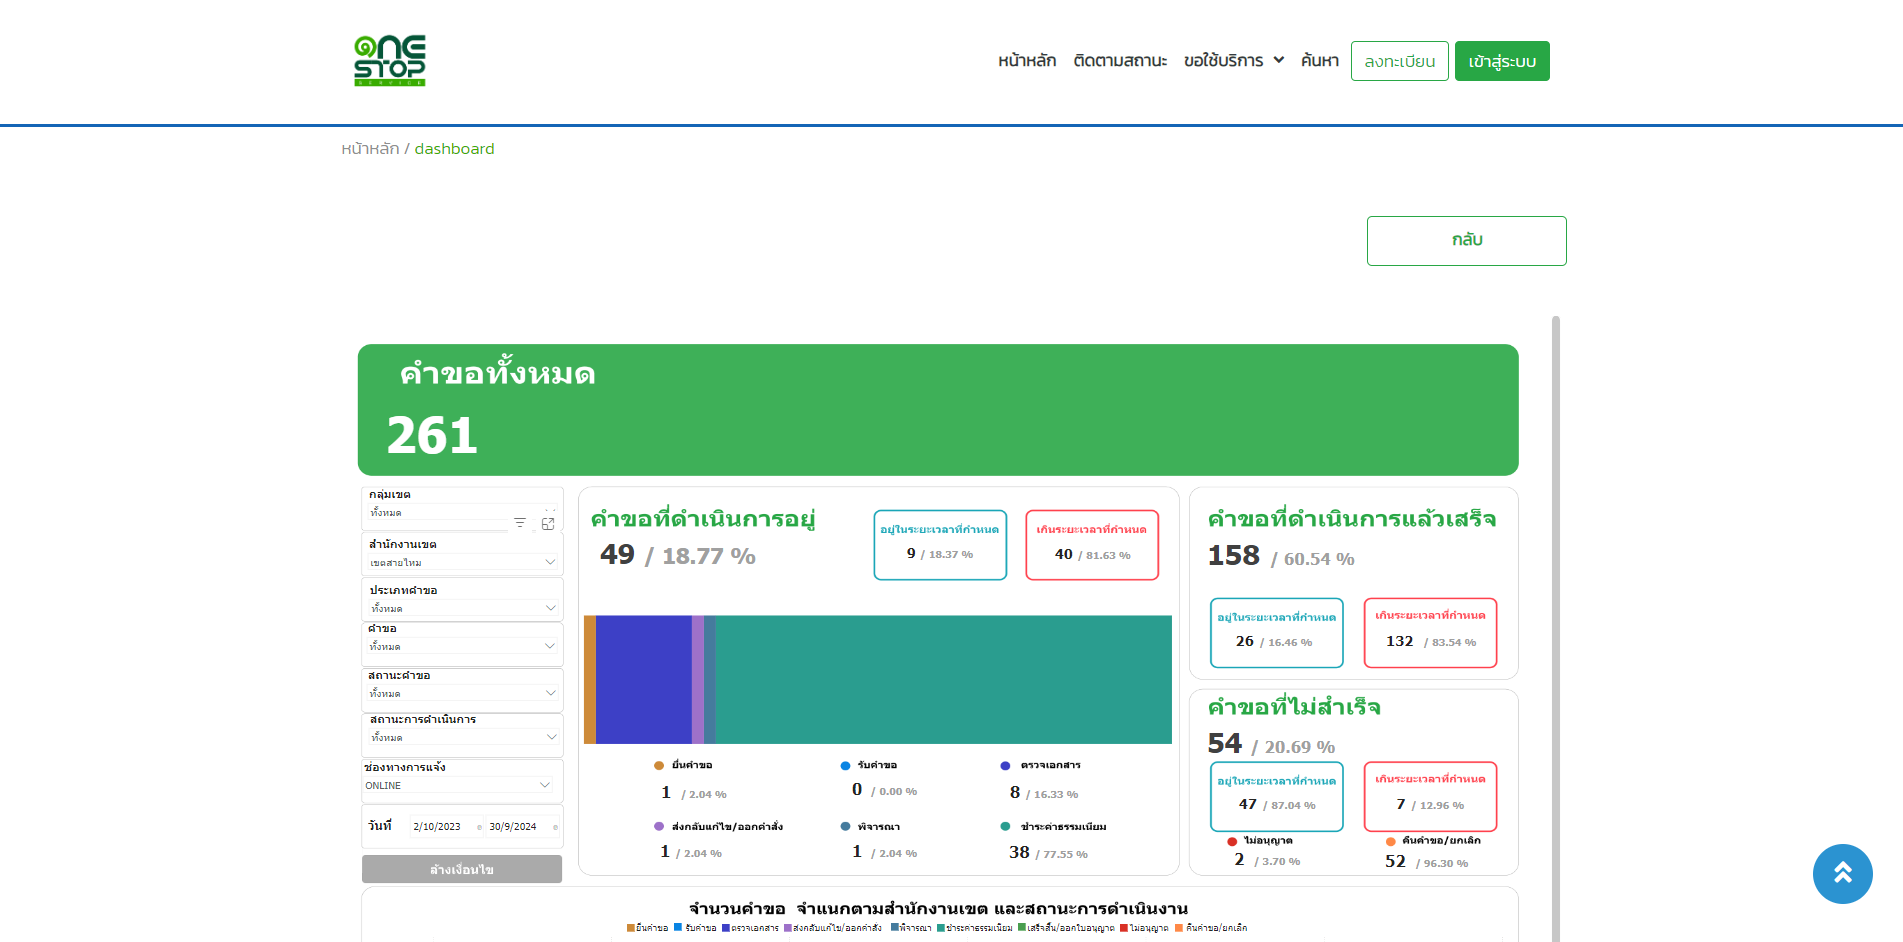
Task: Click the One Stop Service logo
Action: click(x=390, y=61)
